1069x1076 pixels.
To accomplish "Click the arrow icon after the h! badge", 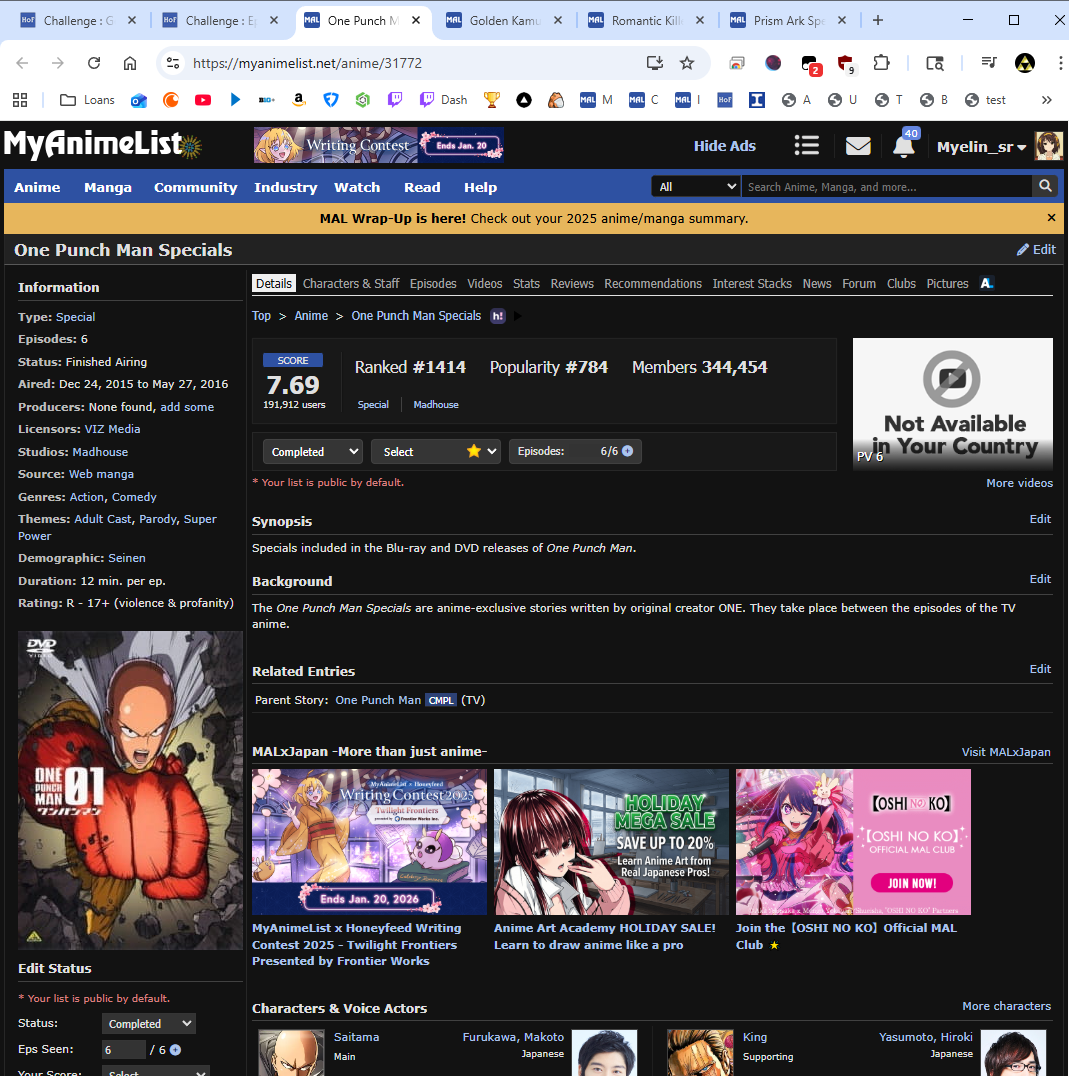I will pos(518,316).
